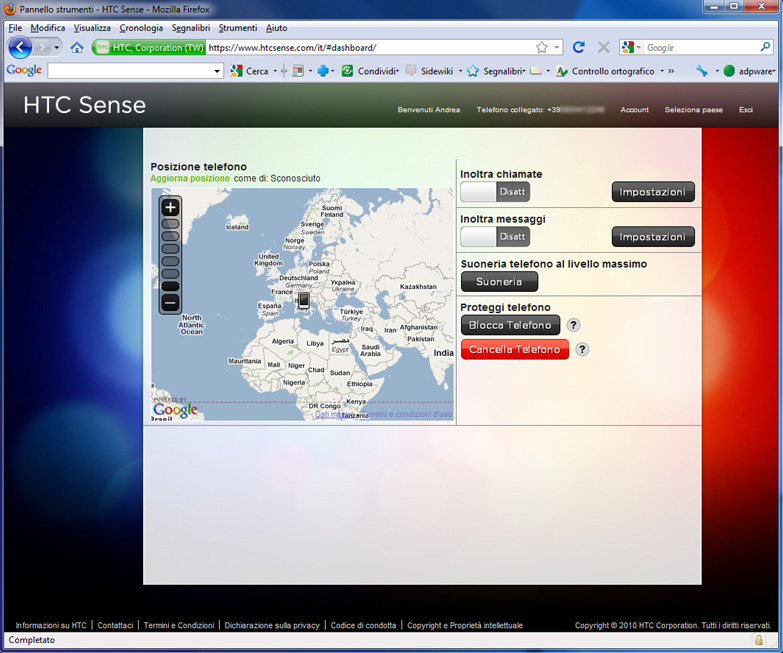Open help icon next to Cancella Telefono
The image size is (783, 653).
click(x=582, y=349)
